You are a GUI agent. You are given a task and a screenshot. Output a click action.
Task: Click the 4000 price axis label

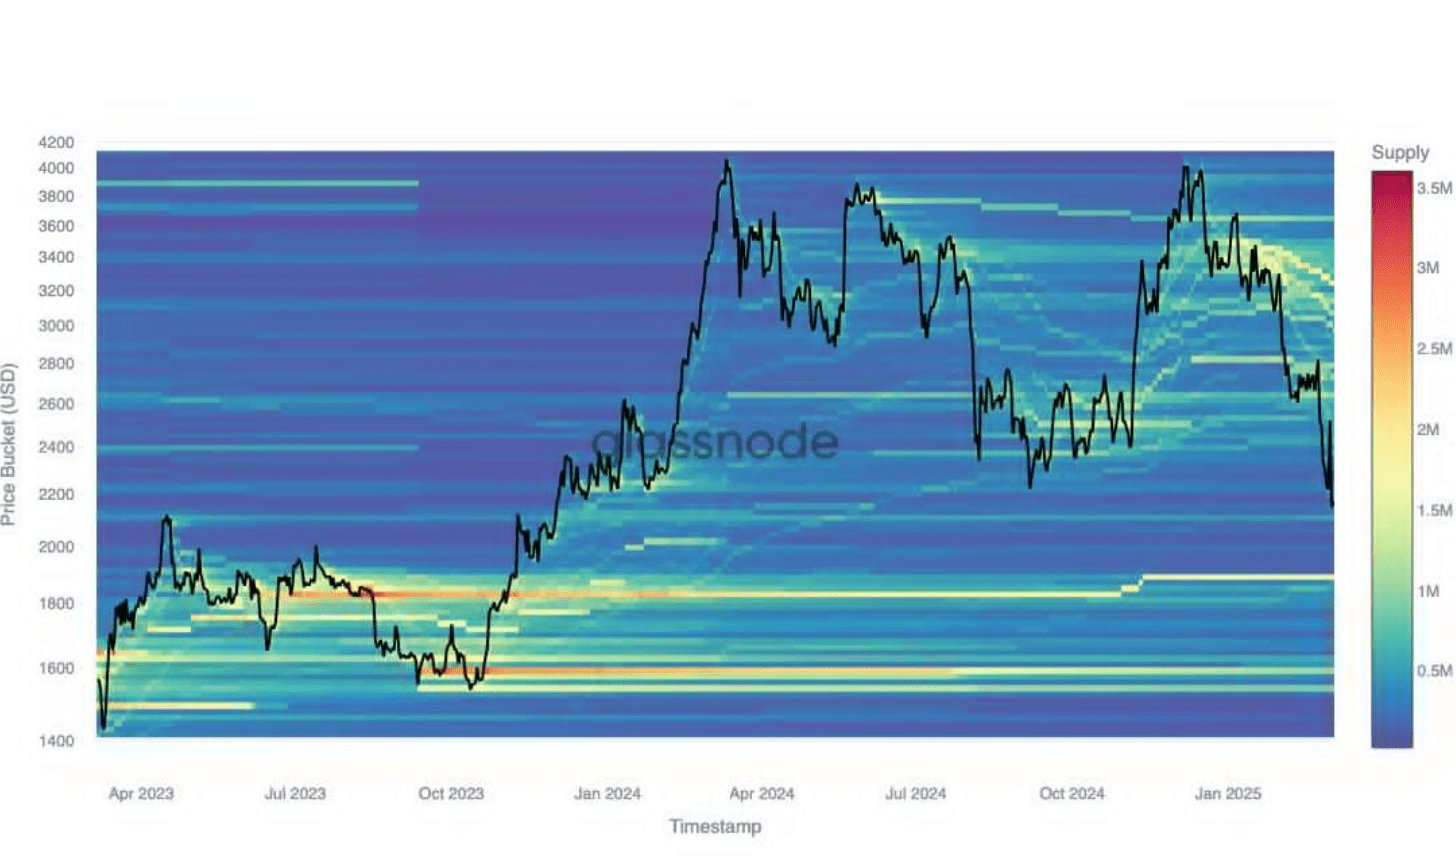56,168
